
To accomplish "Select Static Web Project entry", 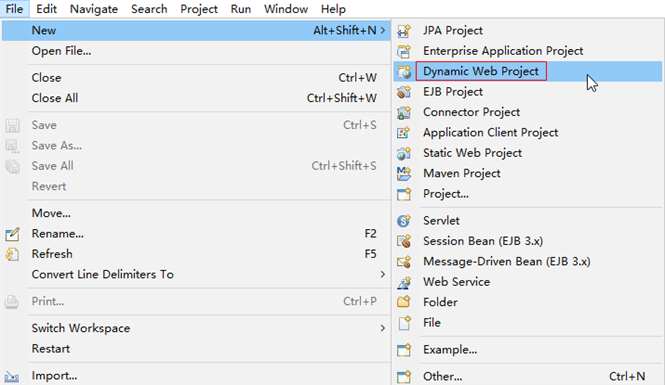I will (x=528, y=153).
